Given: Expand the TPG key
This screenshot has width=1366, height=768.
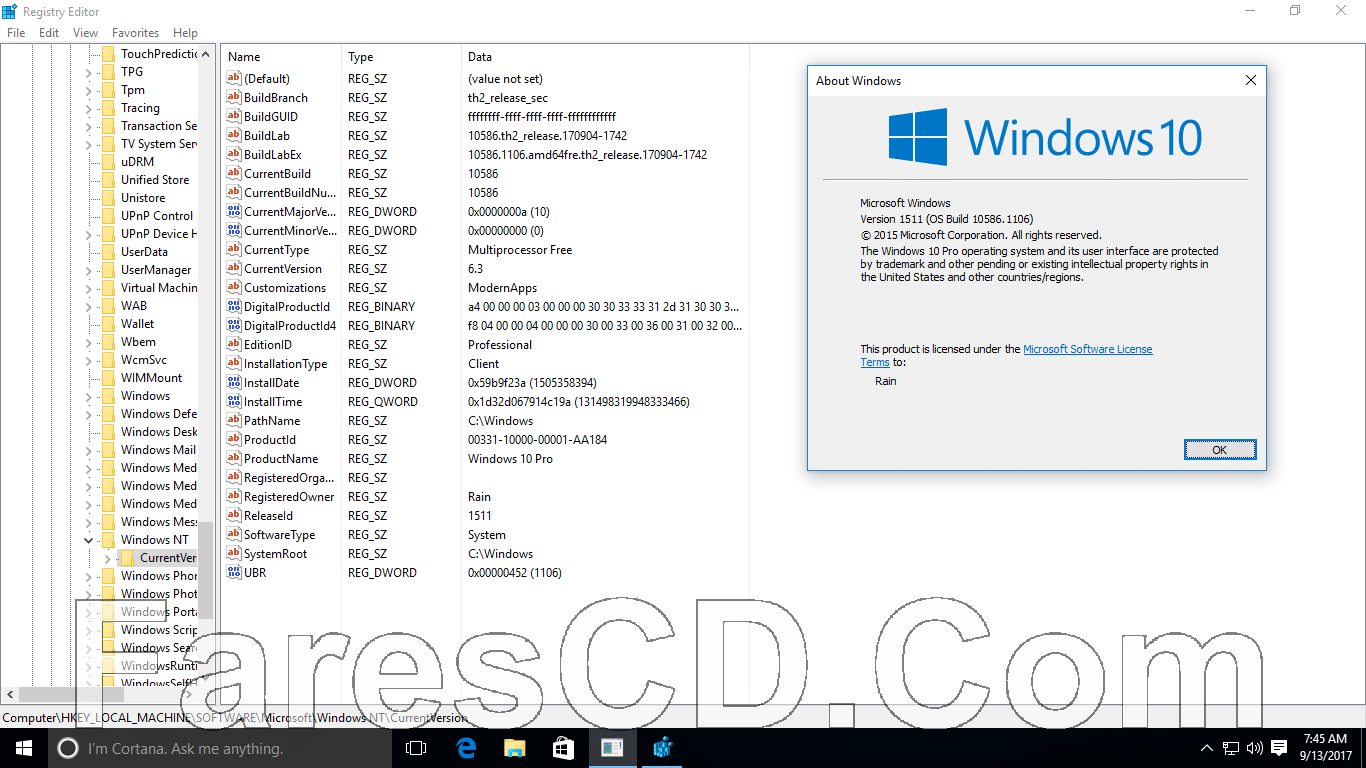Looking at the screenshot, I should tap(88, 72).
